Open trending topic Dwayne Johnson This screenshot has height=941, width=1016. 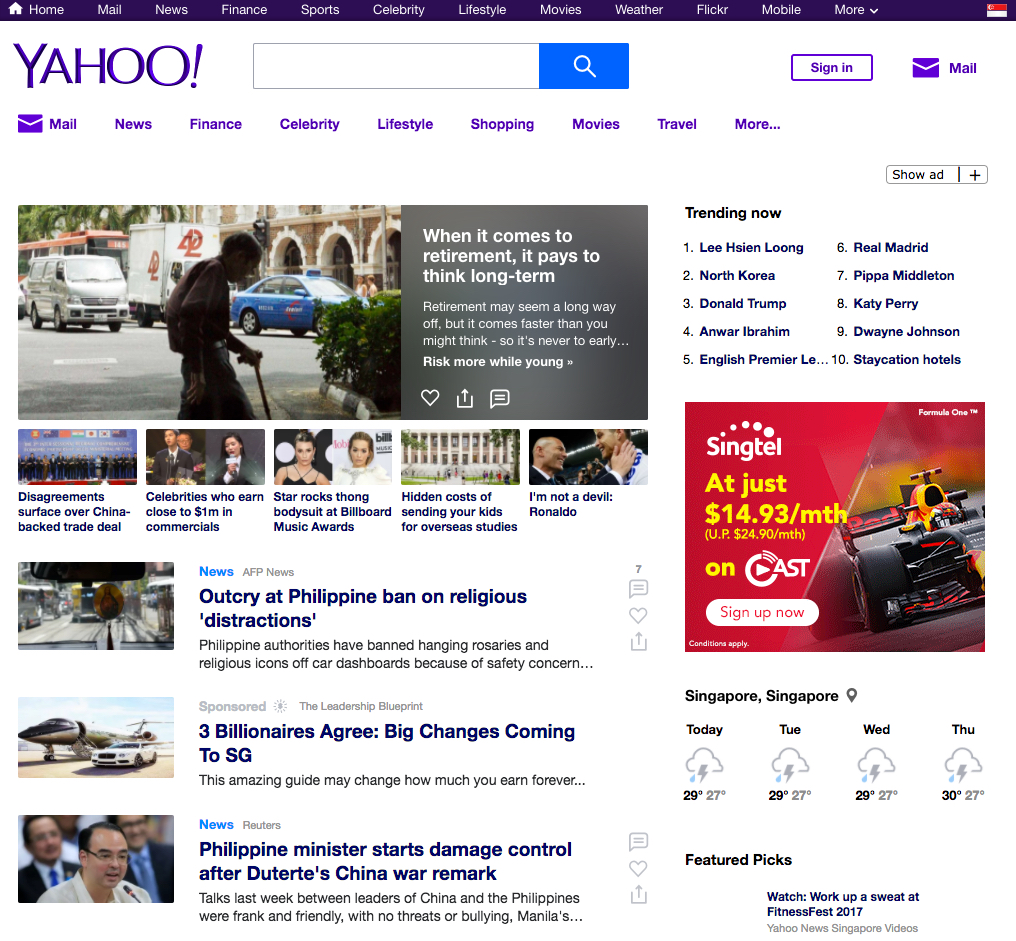[906, 331]
